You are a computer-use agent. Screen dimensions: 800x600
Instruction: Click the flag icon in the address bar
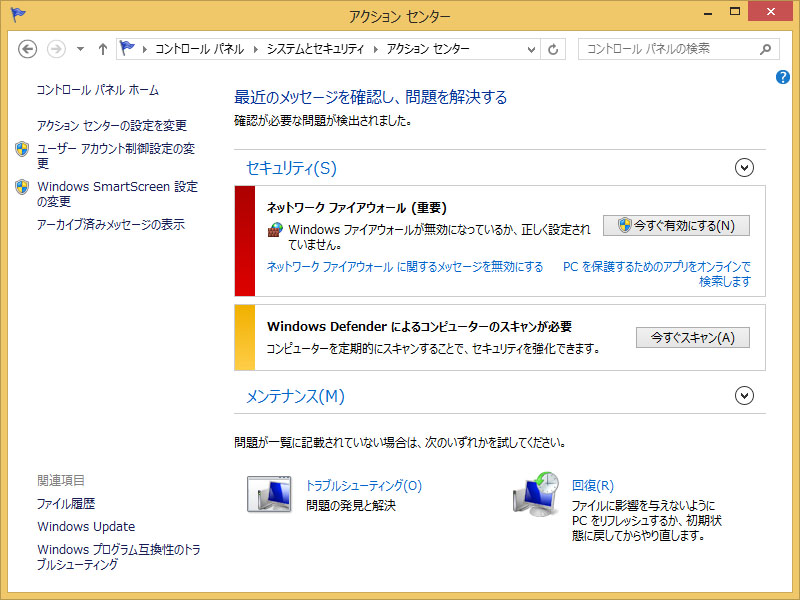coord(127,48)
